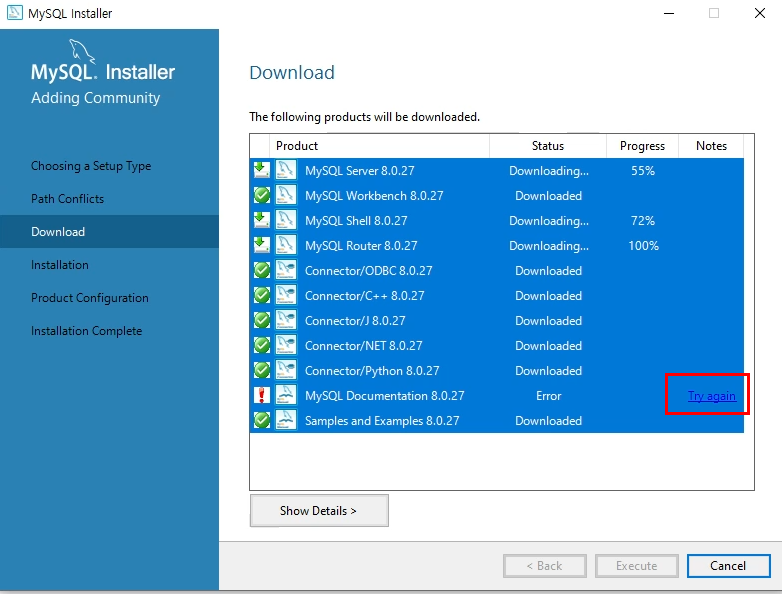Go to the Choosing a Setup Type step
The width and height of the screenshot is (782, 594).
(91, 166)
